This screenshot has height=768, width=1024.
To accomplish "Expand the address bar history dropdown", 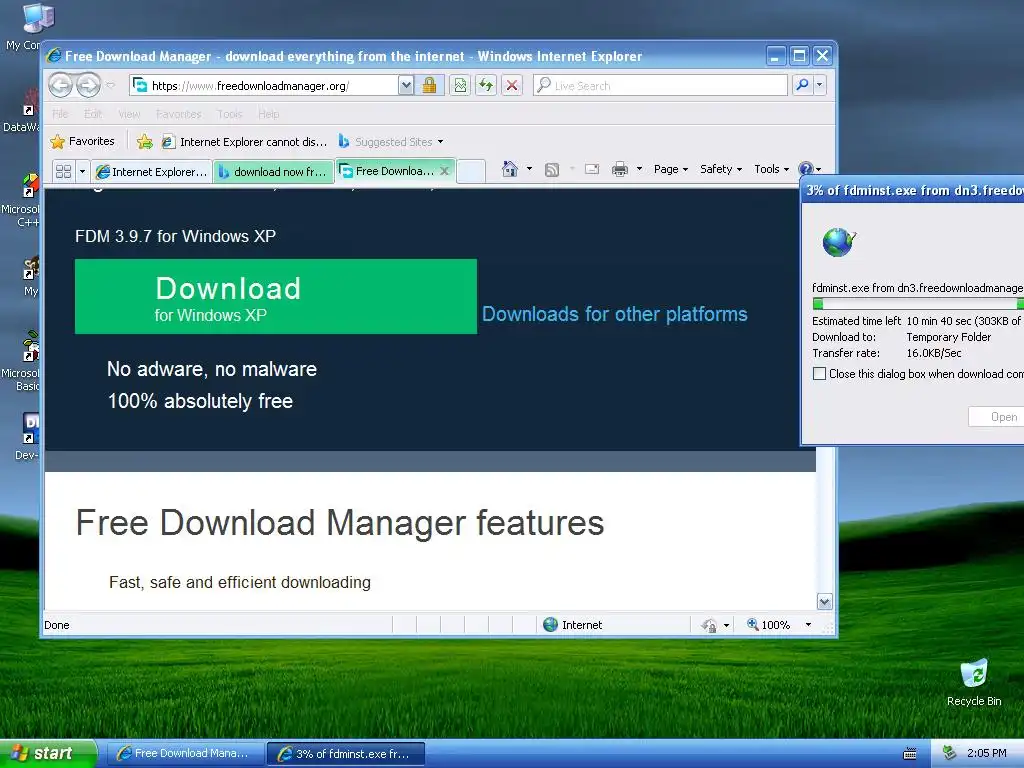I will pyautogui.click(x=406, y=86).
